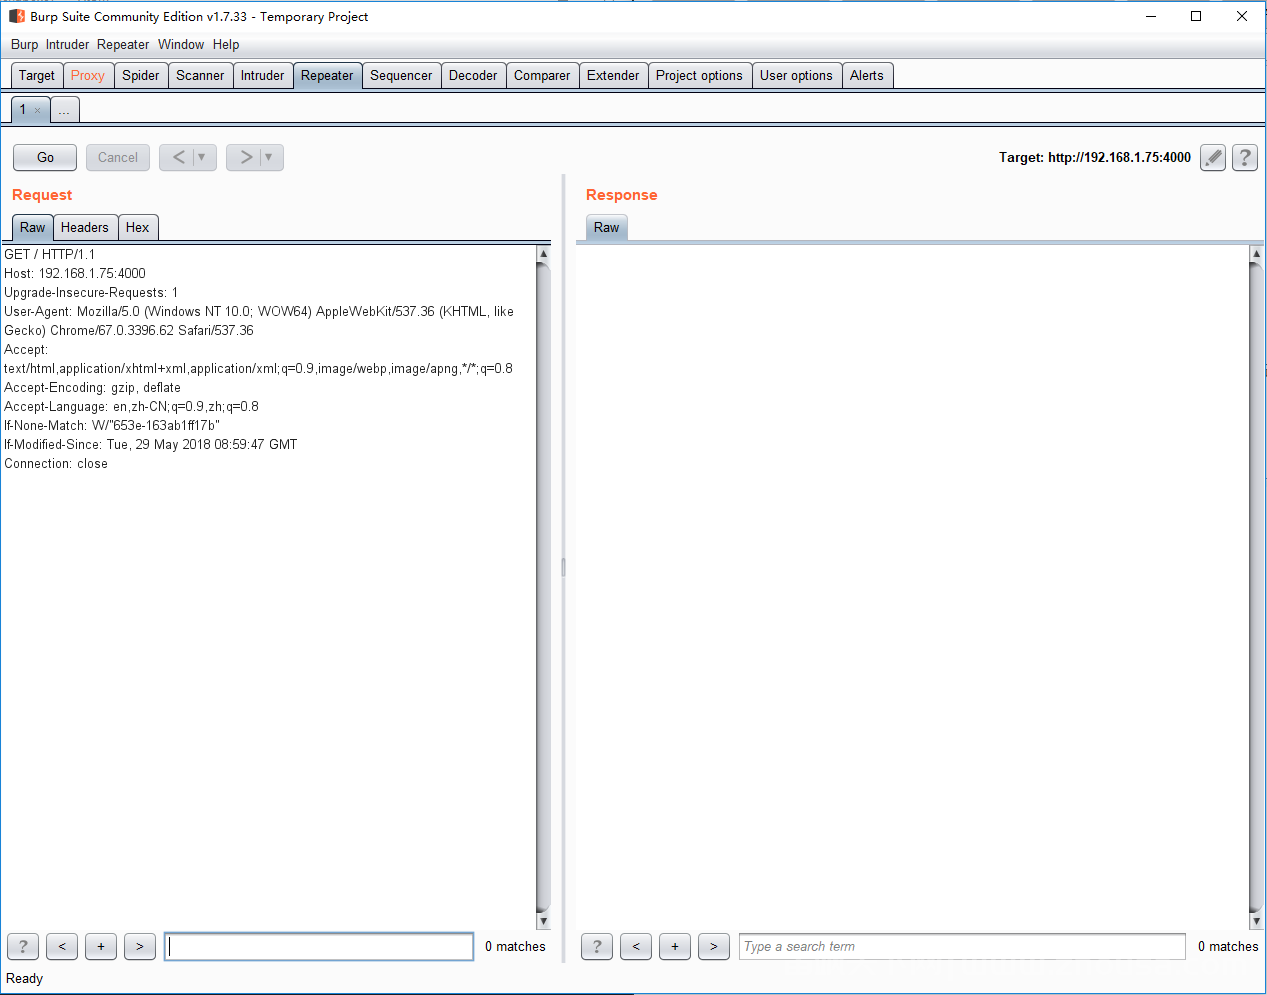
Task: Open the Burp menu
Action: 24,44
